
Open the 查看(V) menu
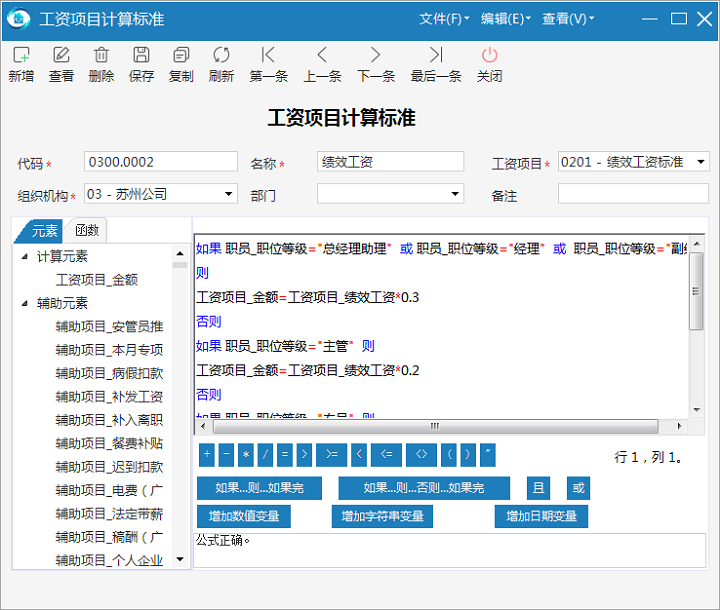(568, 19)
